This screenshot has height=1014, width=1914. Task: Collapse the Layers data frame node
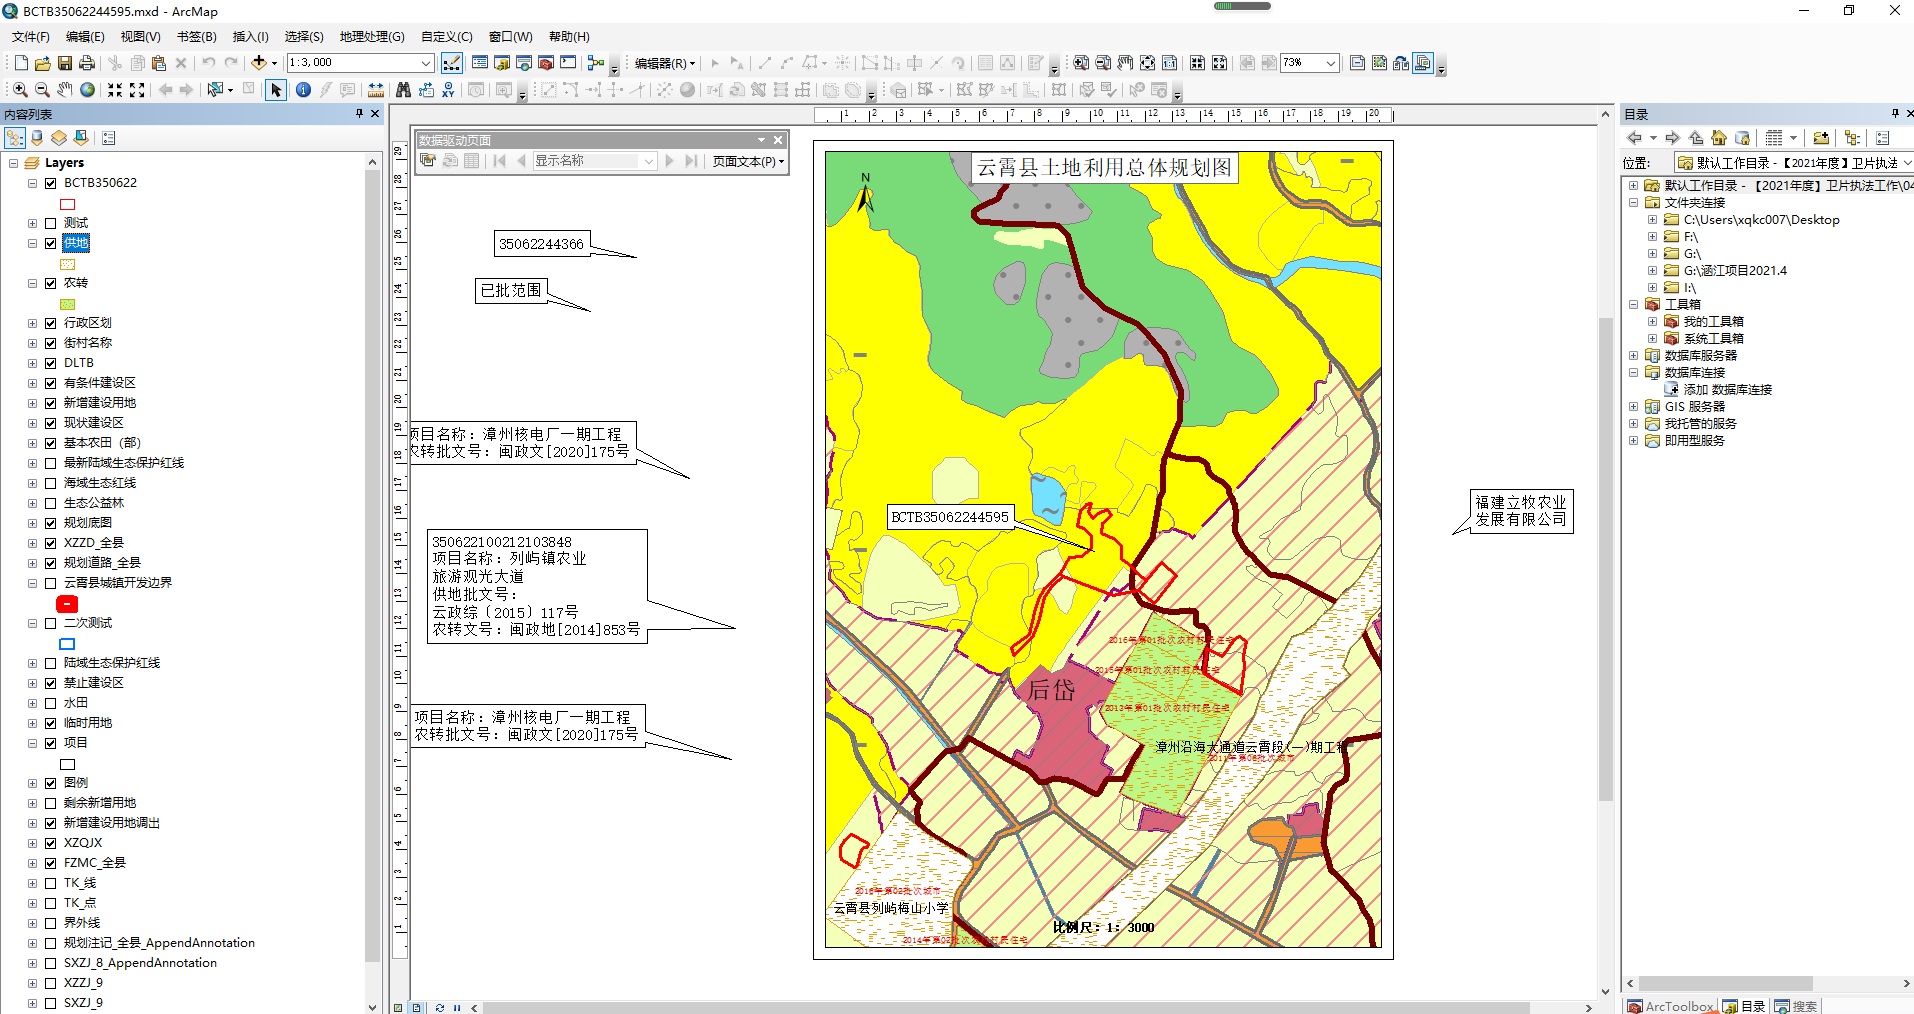point(13,163)
